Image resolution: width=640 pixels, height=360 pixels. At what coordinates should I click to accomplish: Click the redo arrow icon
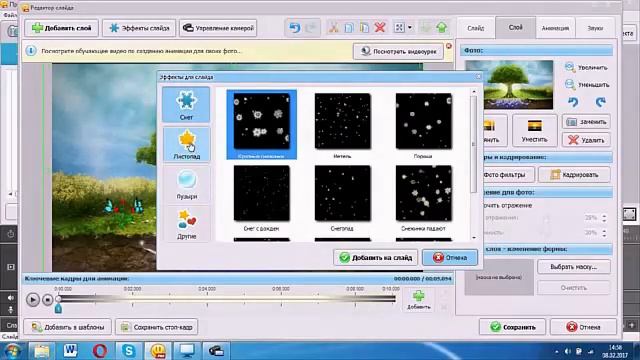311,28
